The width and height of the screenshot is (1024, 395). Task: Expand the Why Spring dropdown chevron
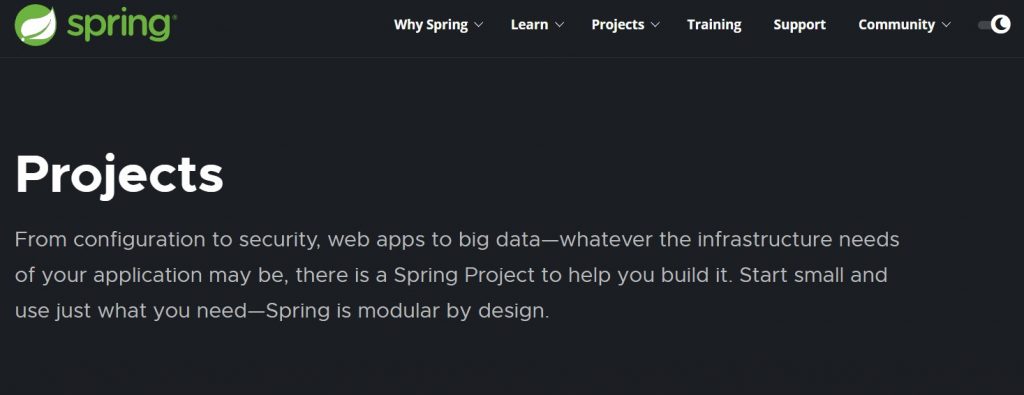click(x=478, y=25)
